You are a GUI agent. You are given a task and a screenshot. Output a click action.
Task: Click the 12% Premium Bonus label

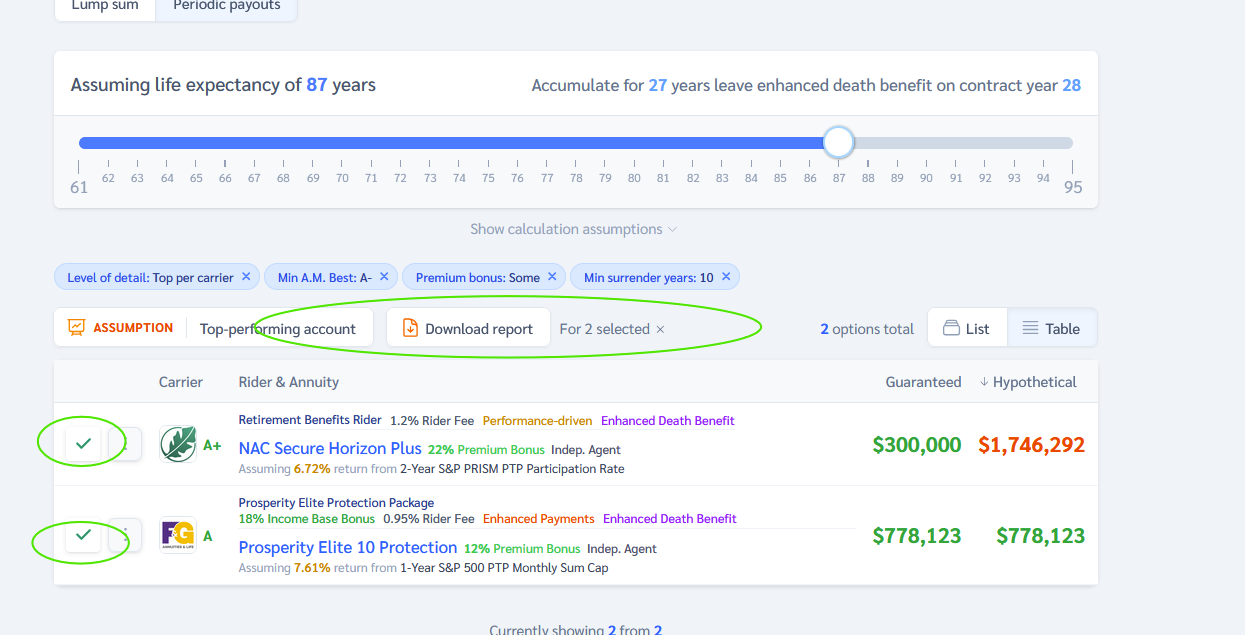[522, 549]
